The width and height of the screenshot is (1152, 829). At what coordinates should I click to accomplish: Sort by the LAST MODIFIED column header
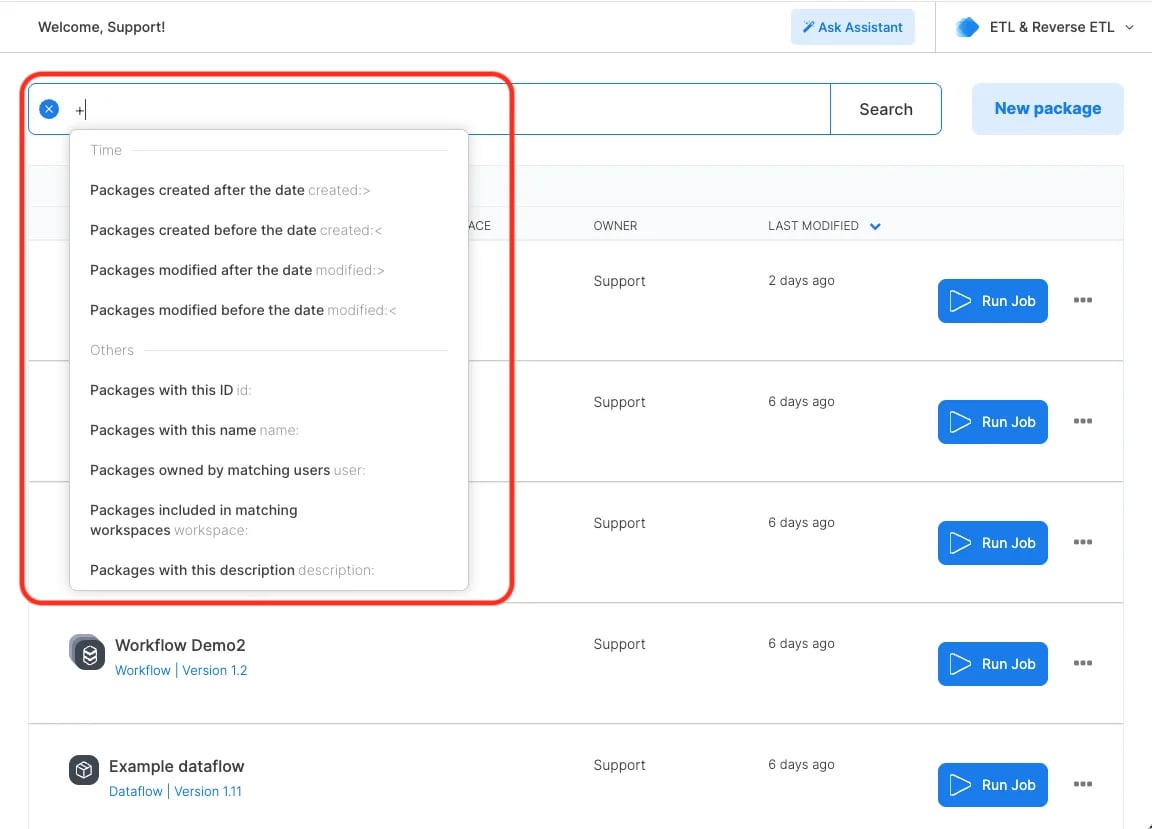[813, 226]
